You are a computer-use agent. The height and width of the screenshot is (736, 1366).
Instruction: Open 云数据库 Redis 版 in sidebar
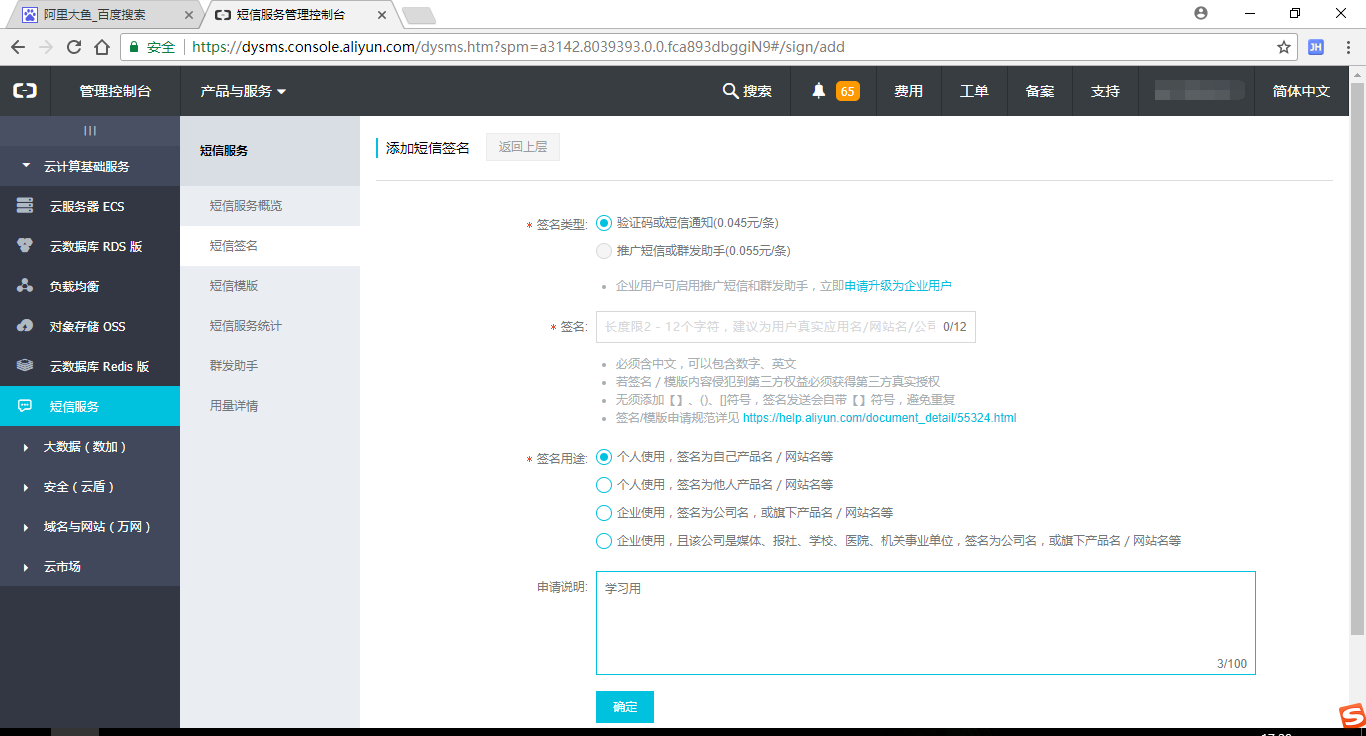point(99,366)
